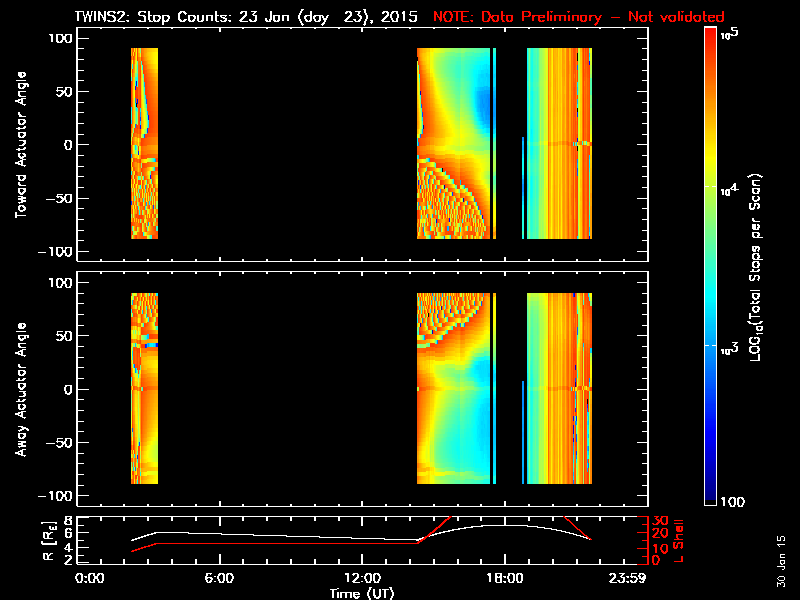
Task: Select the "0:00" time tick label
Action: pyautogui.click(x=90, y=579)
